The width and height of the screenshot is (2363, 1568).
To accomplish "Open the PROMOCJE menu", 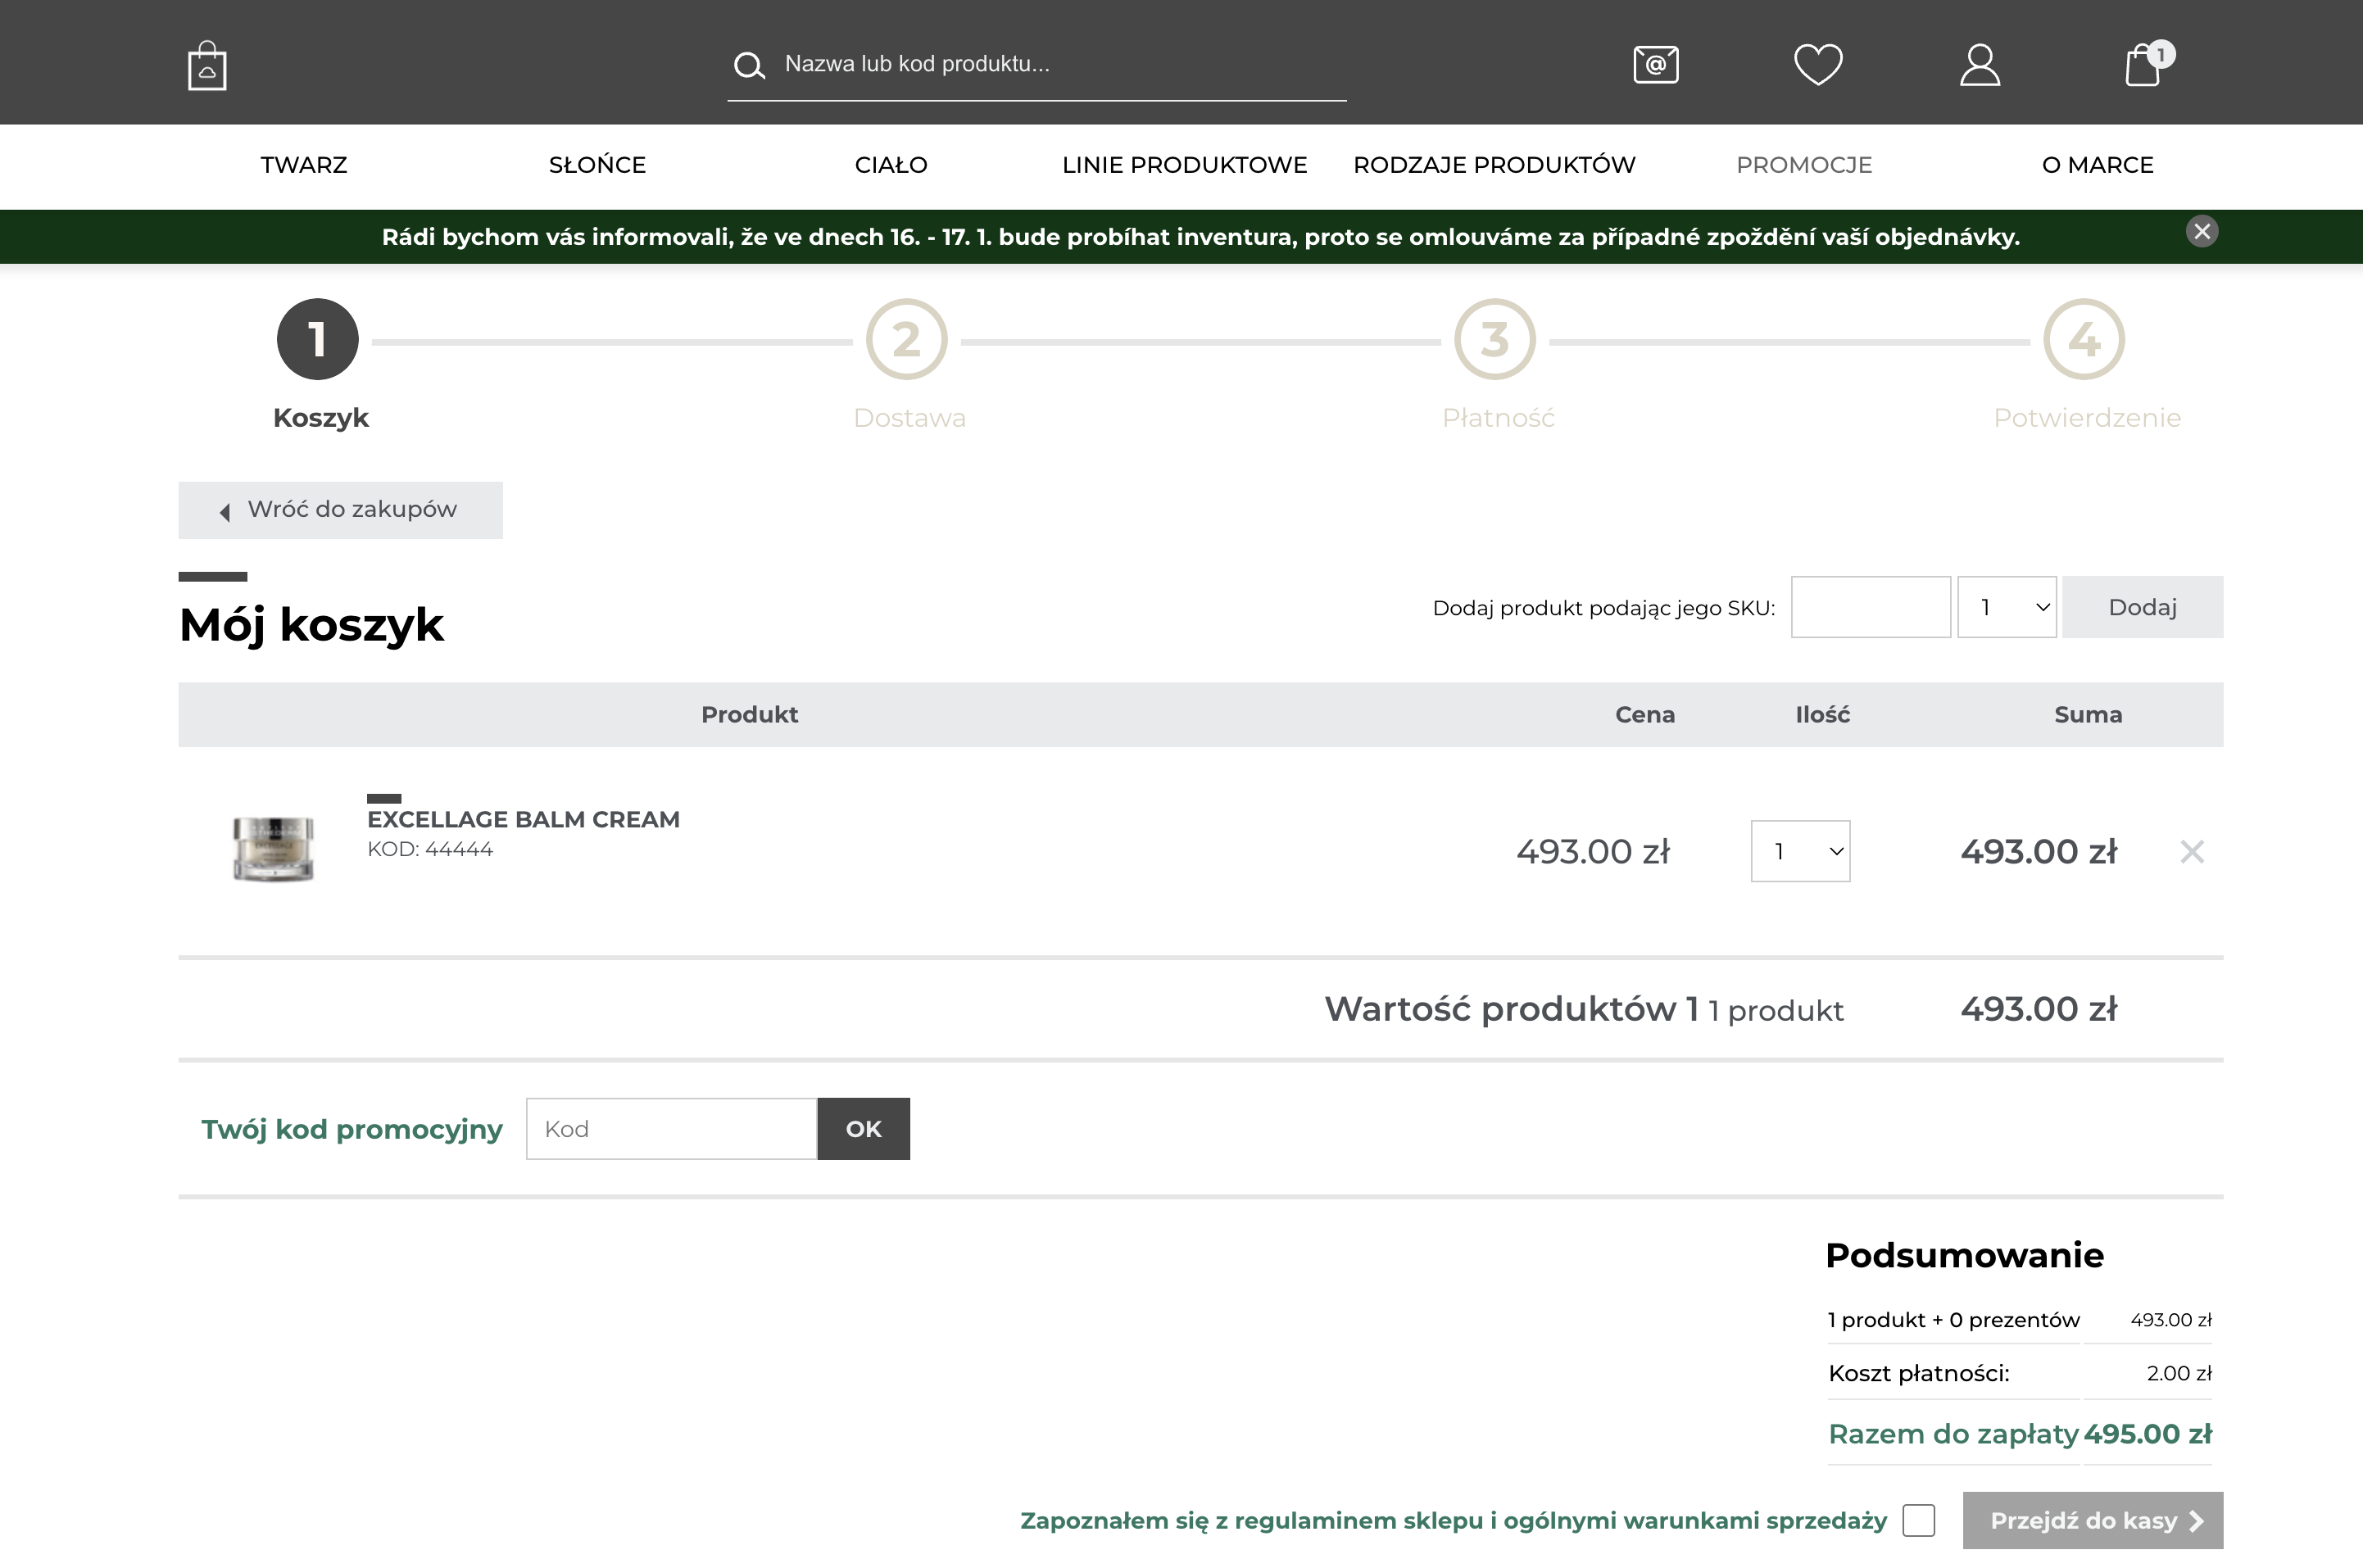I will (x=1804, y=165).
